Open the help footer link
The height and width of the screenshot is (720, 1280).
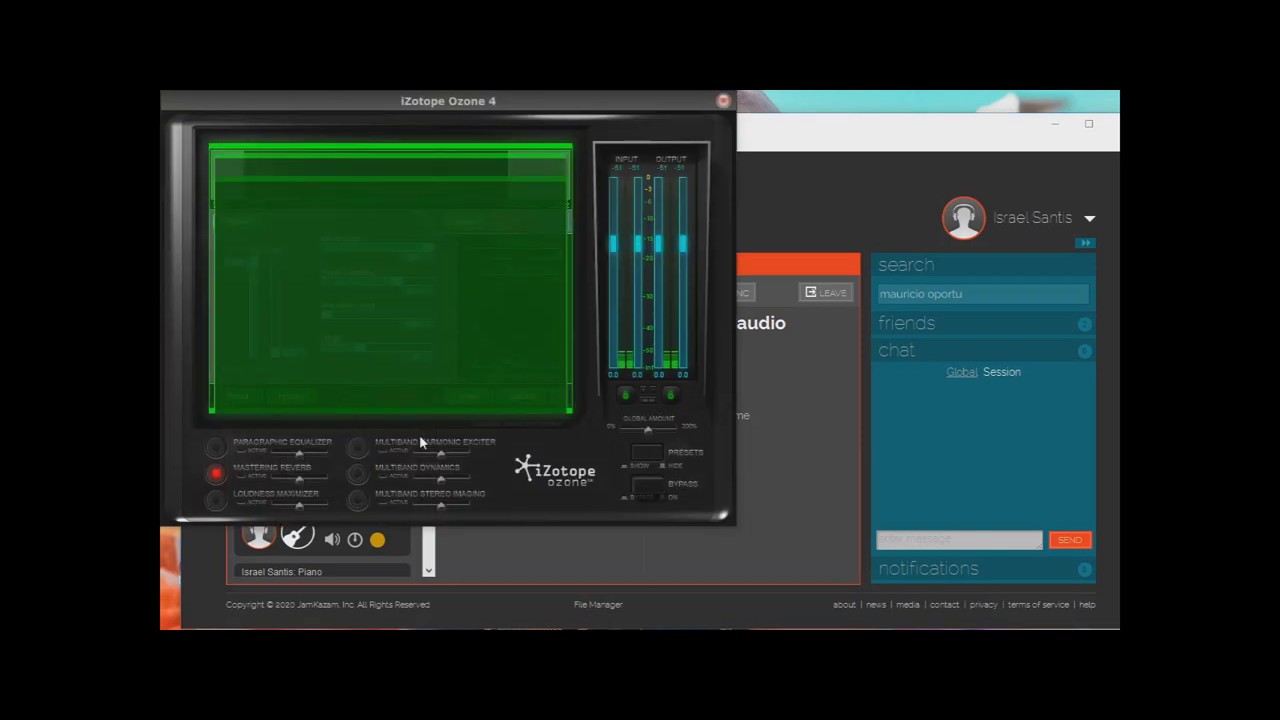tap(1087, 605)
